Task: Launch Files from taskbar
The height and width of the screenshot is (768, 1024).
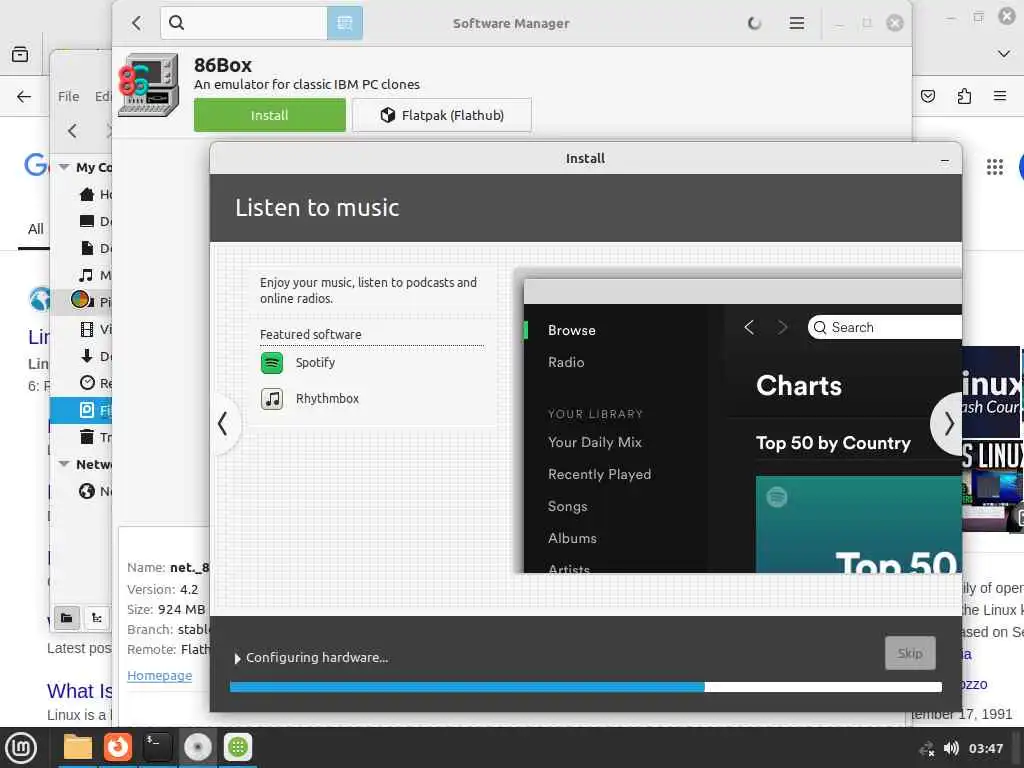Action: click(78, 747)
